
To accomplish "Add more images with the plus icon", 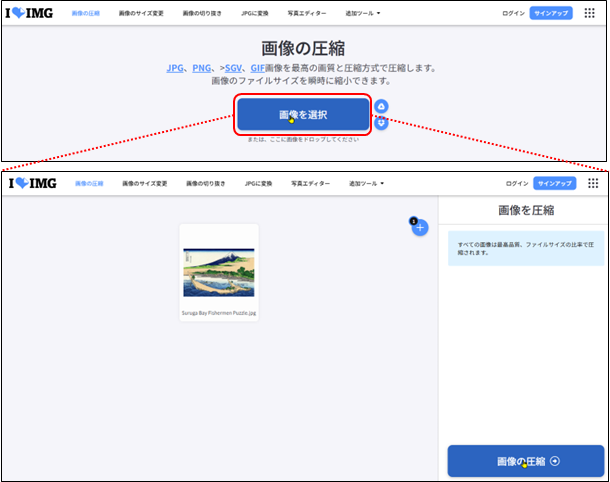I will (x=420, y=227).
